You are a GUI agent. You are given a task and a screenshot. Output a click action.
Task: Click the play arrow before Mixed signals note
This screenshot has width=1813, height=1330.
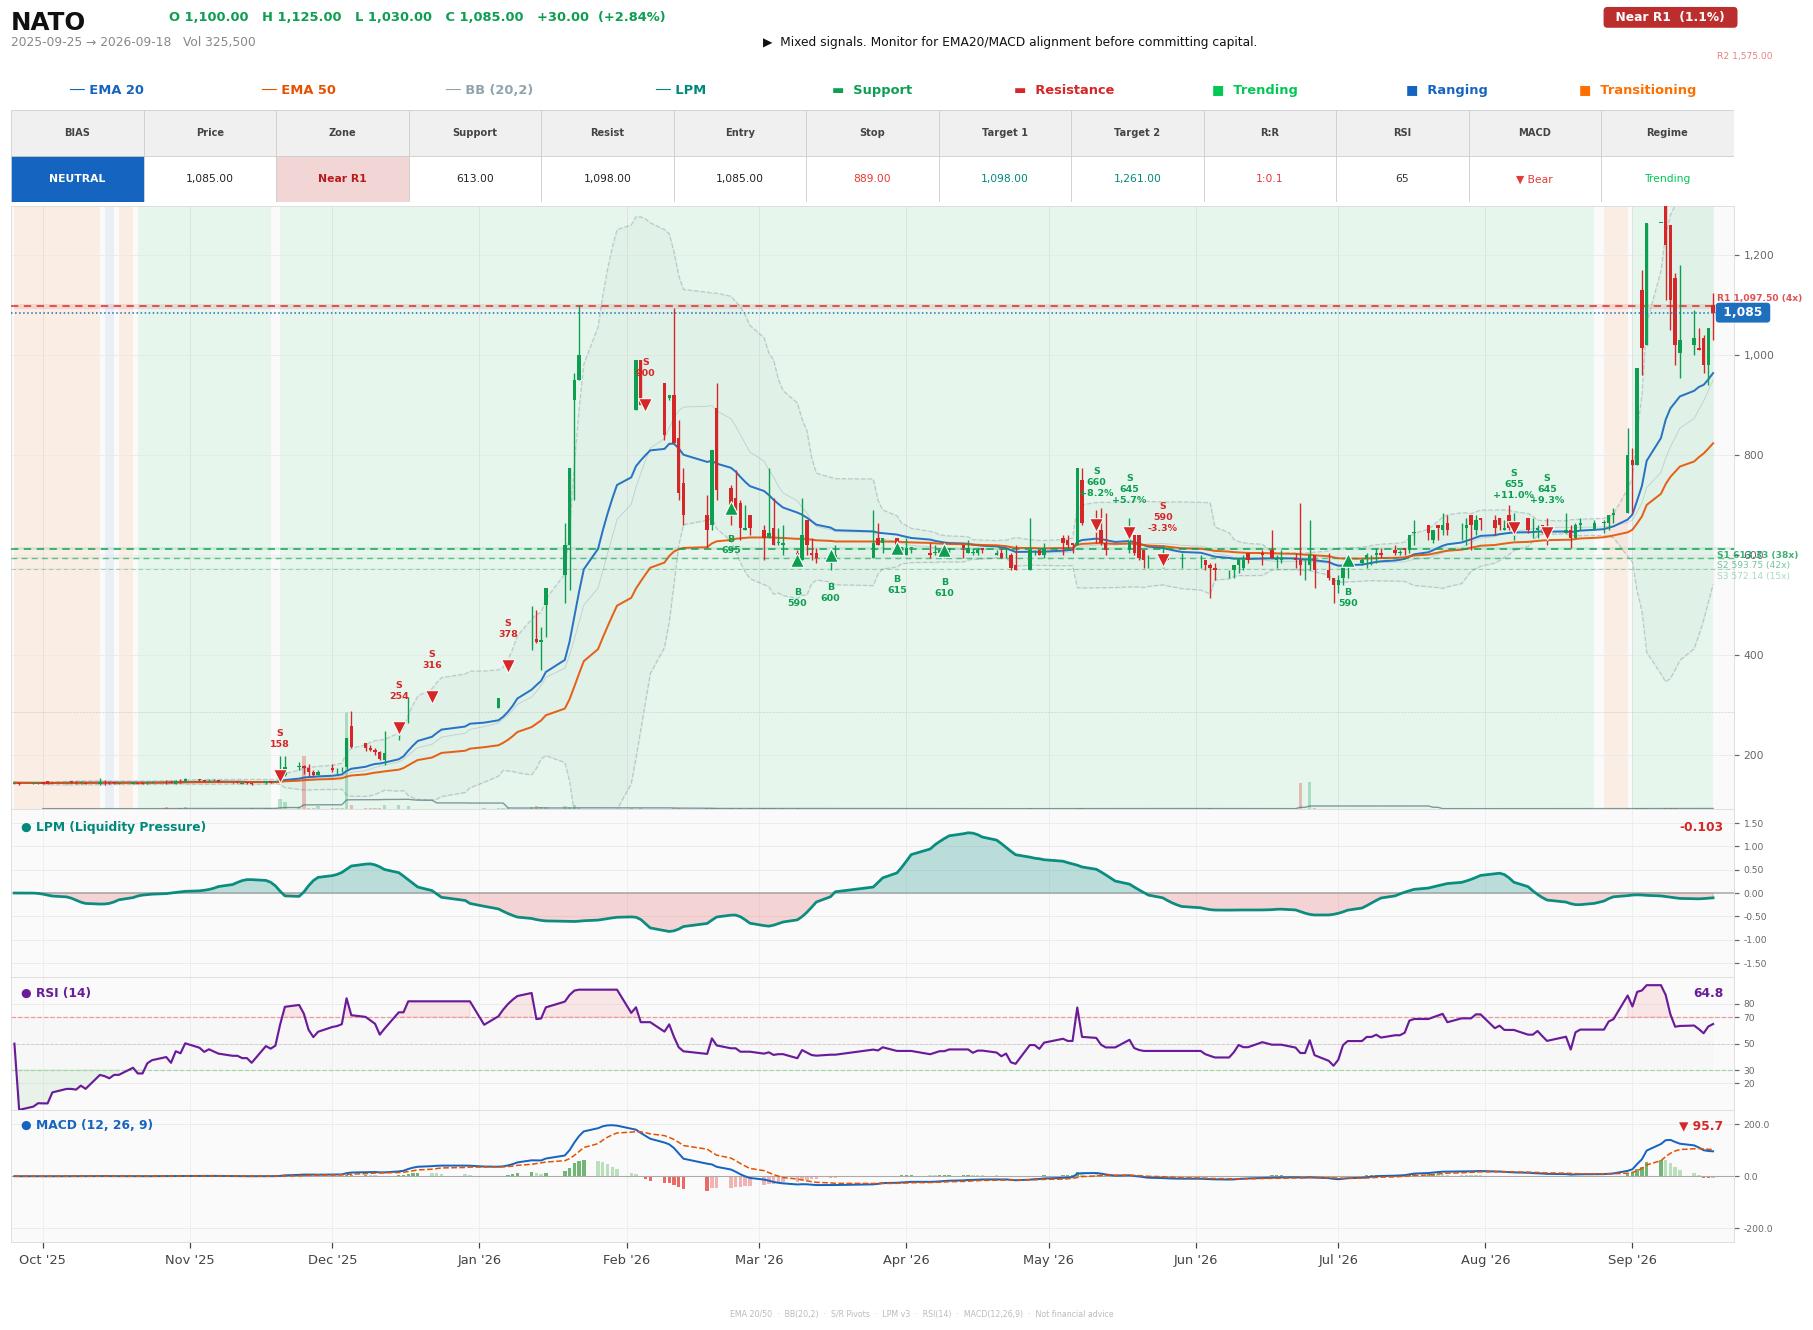pos(767,42)
